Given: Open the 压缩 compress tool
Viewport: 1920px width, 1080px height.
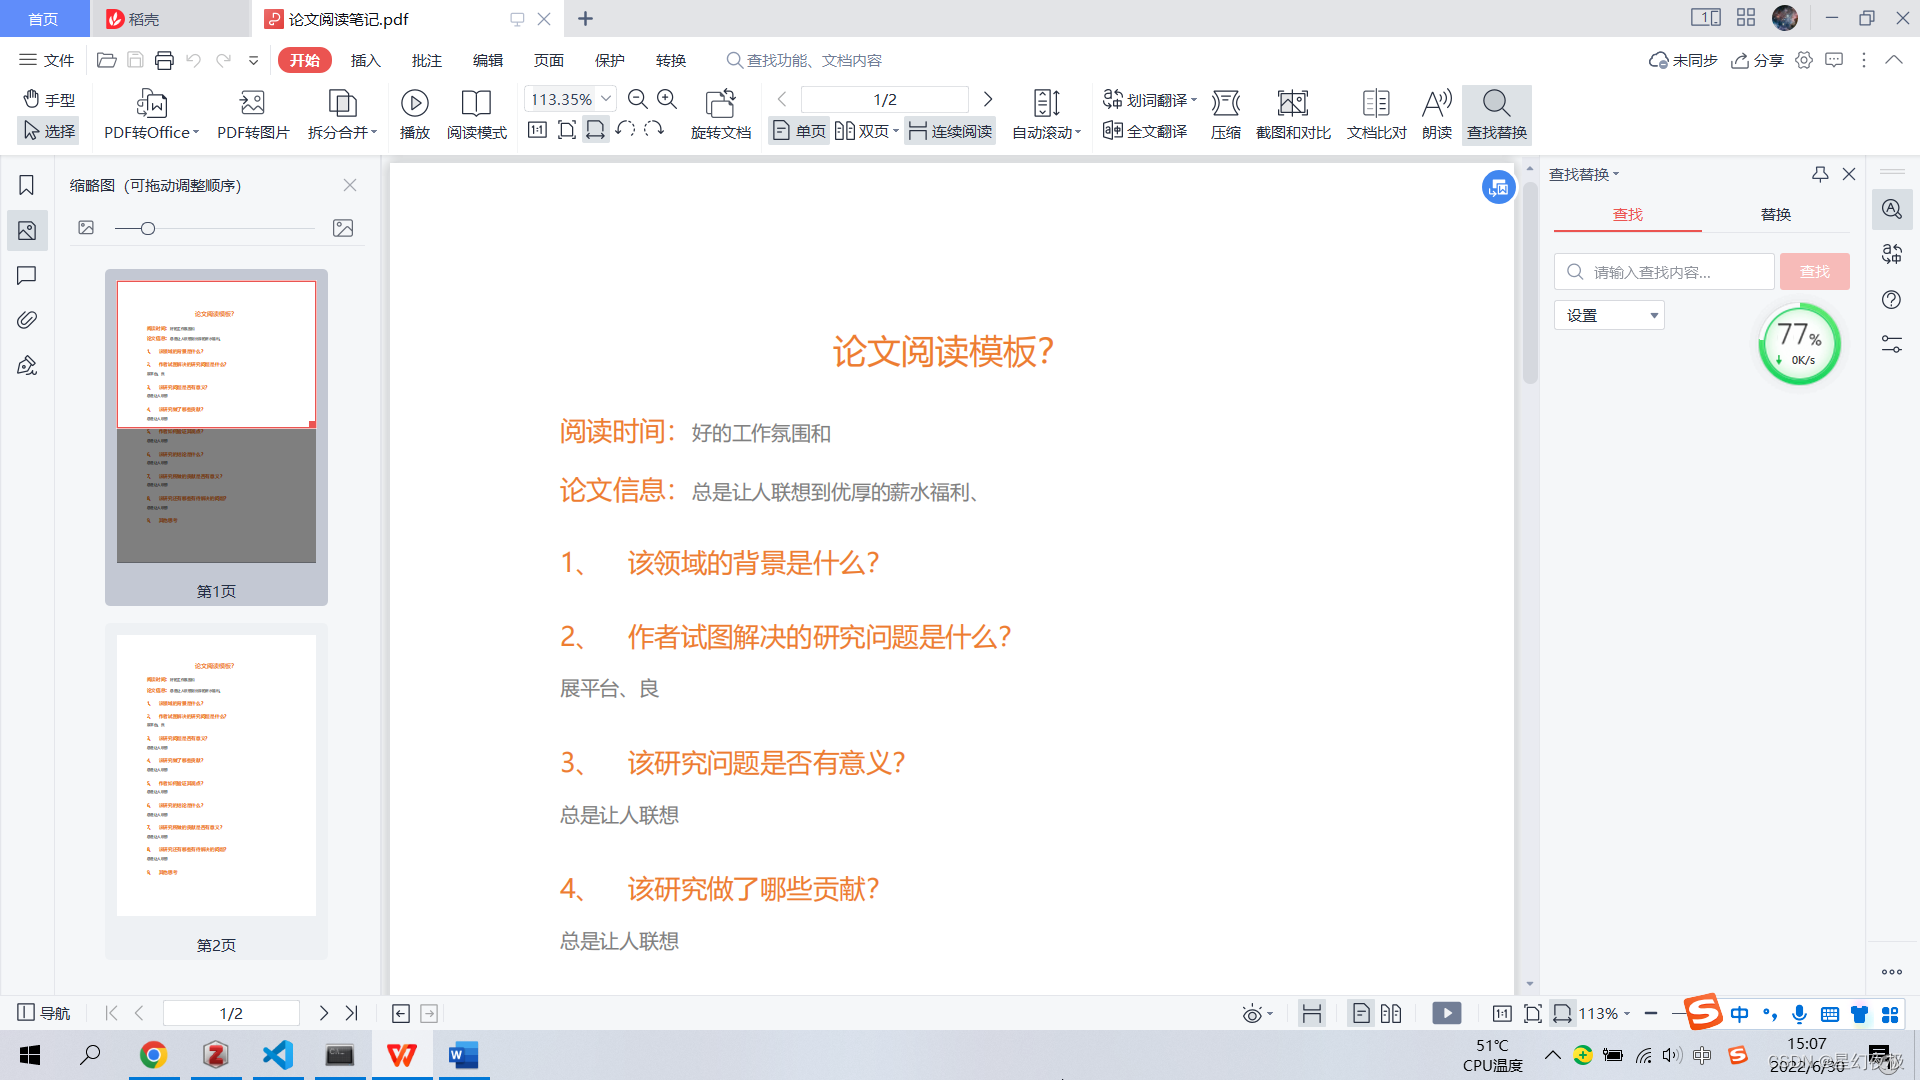Looking at the screenshot, I should [x=1226, y=113].
